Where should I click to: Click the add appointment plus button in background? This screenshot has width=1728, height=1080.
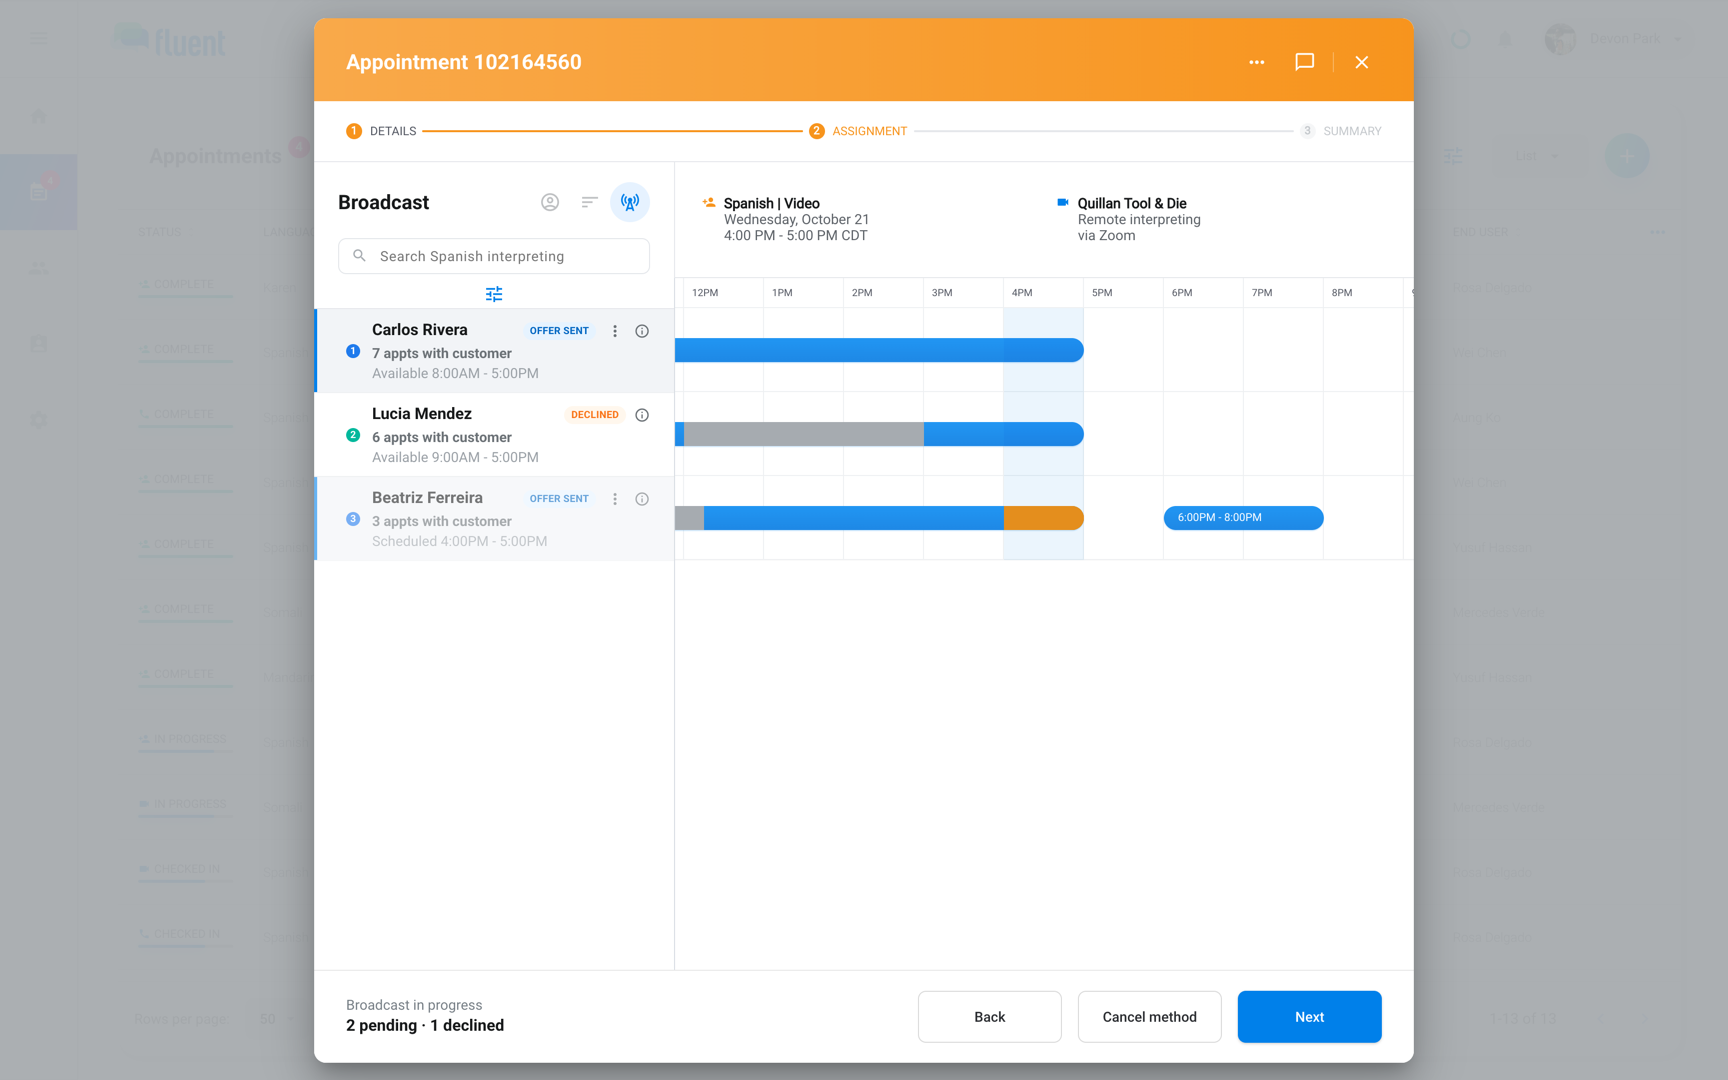coord(1627,156)
